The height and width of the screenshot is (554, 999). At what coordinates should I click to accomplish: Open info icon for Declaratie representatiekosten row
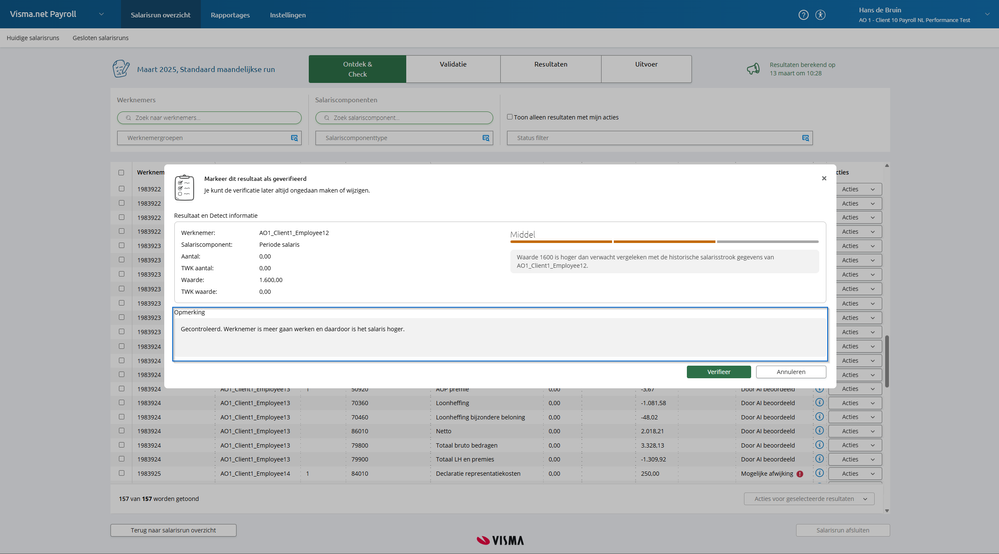pyautogui.click(x=819, y=473)
